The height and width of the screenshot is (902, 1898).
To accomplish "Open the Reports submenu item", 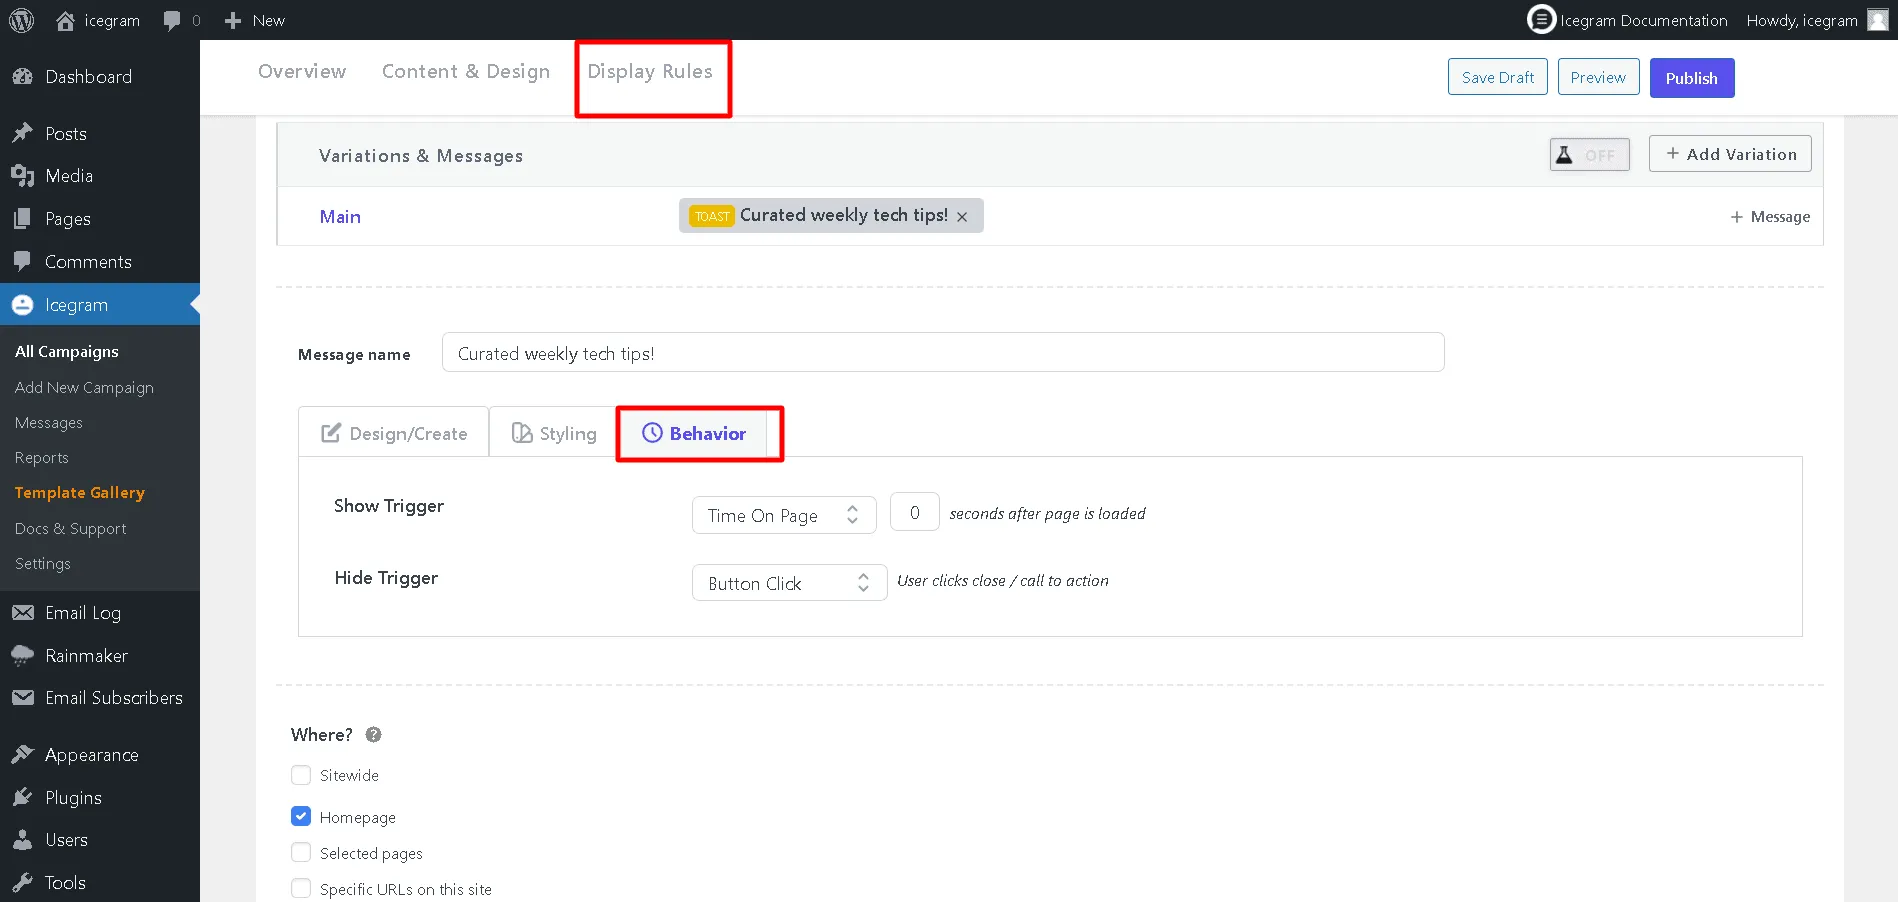I will 42,457.
